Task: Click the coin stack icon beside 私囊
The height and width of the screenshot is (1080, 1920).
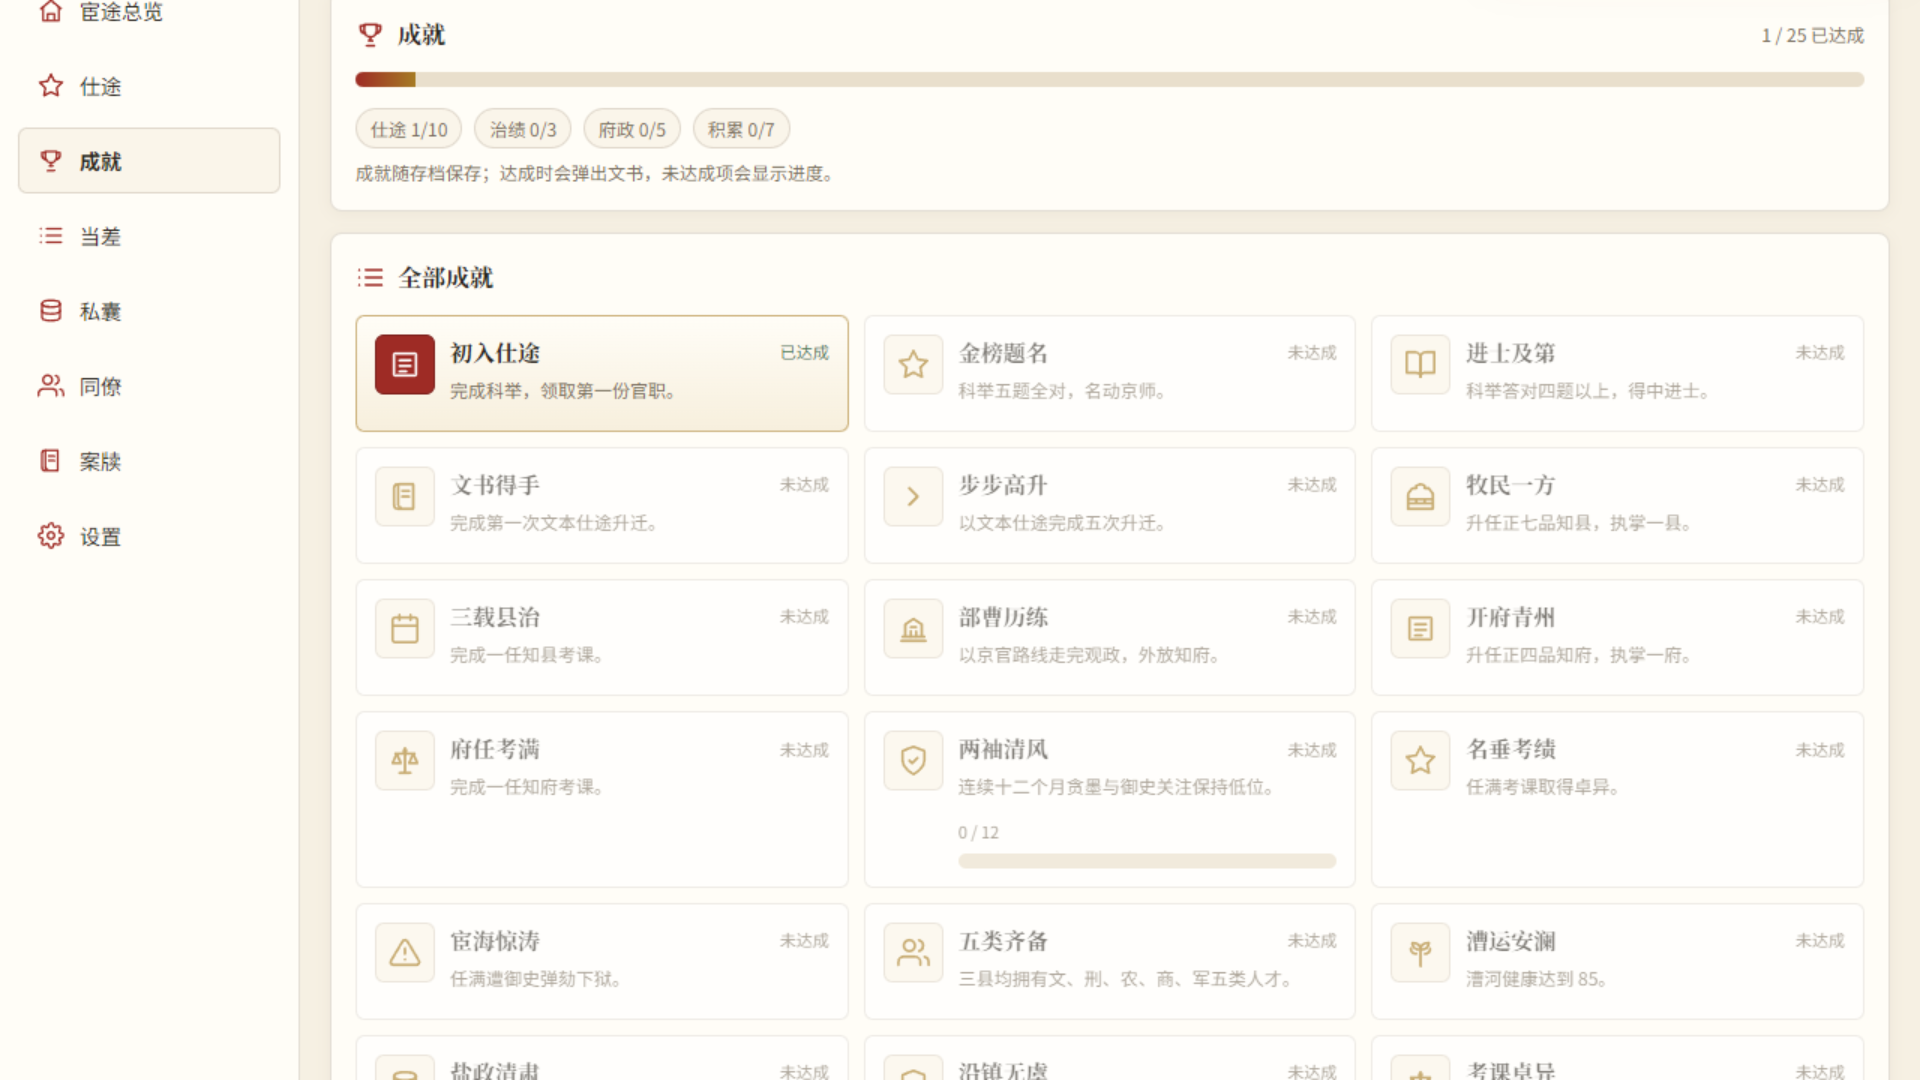Action: click(x=51, y=311)
